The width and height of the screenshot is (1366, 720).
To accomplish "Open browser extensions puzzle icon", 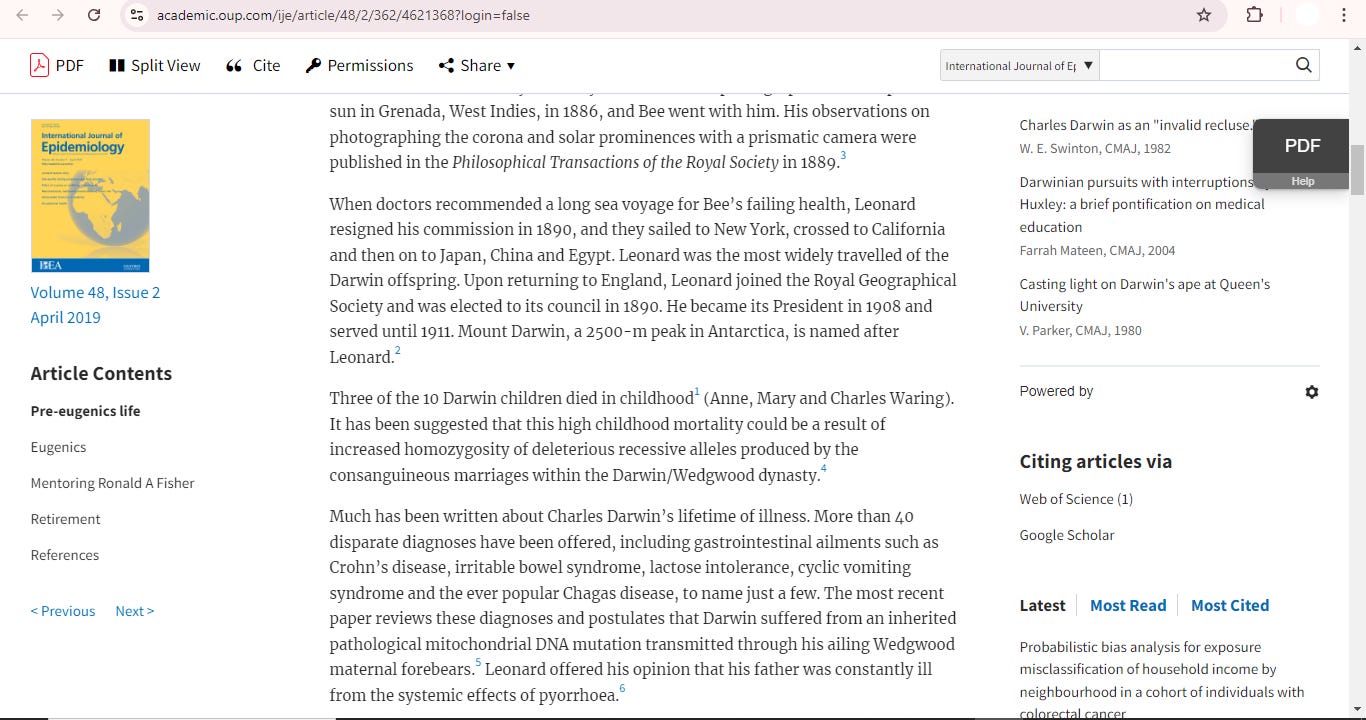I will coord(1254,15).
